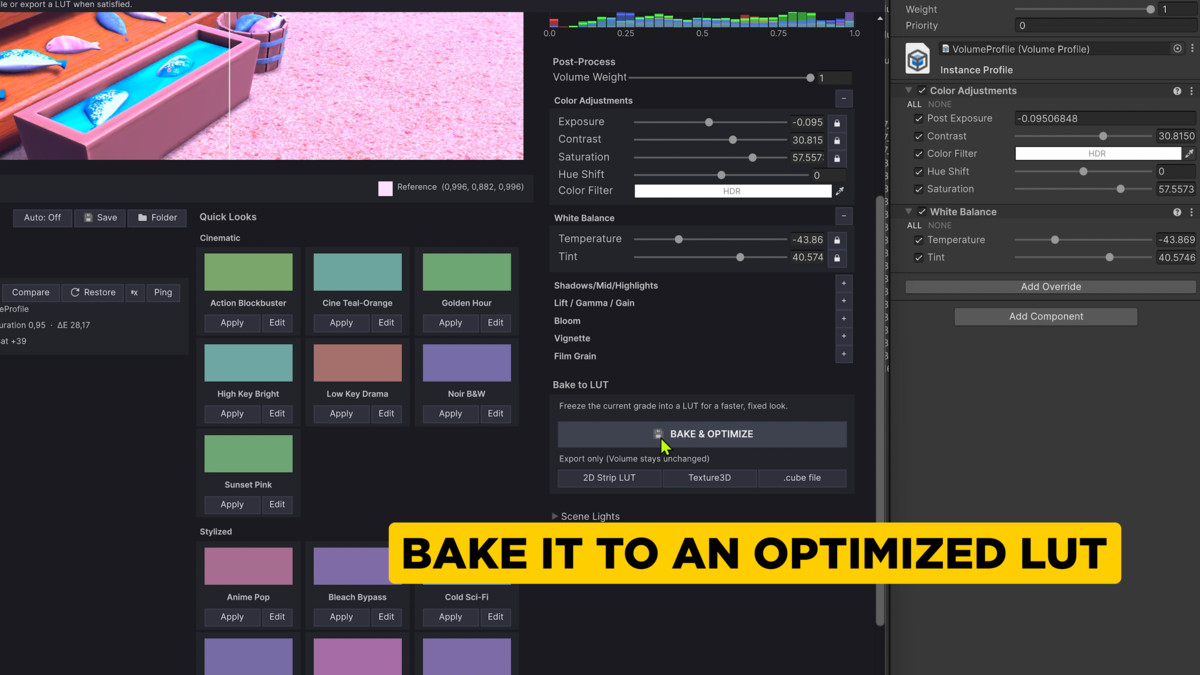Image resolution: width=1200 pixels, height=675 pixels.
Task: Lock the Saturation value in Post-Process panel
Action: (x=838, y=158)
